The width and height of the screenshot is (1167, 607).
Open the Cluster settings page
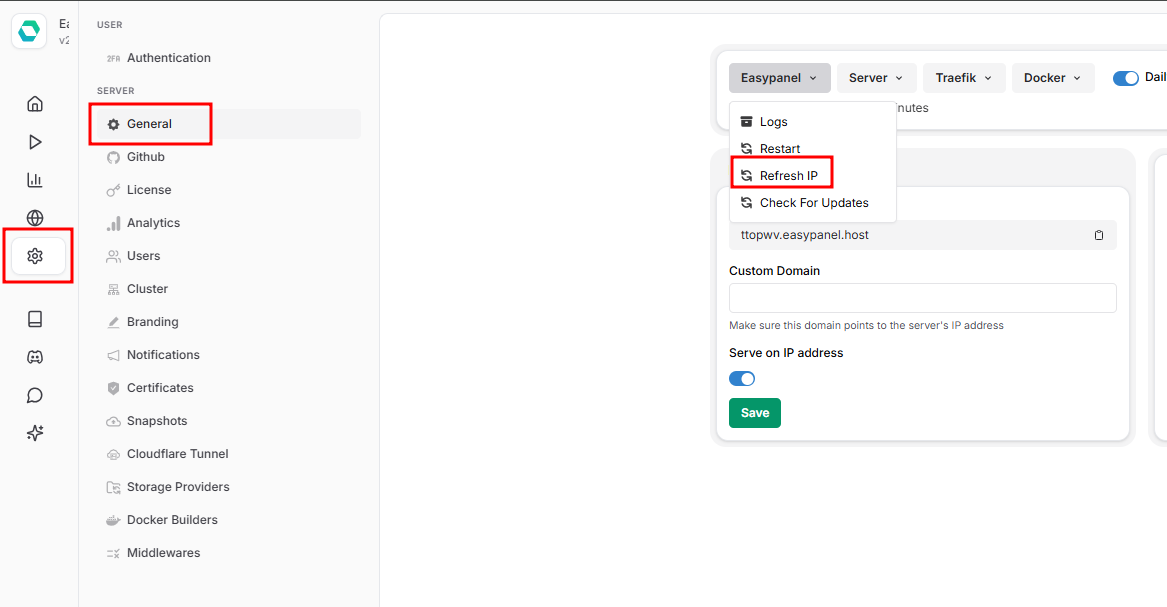point(228,289)
